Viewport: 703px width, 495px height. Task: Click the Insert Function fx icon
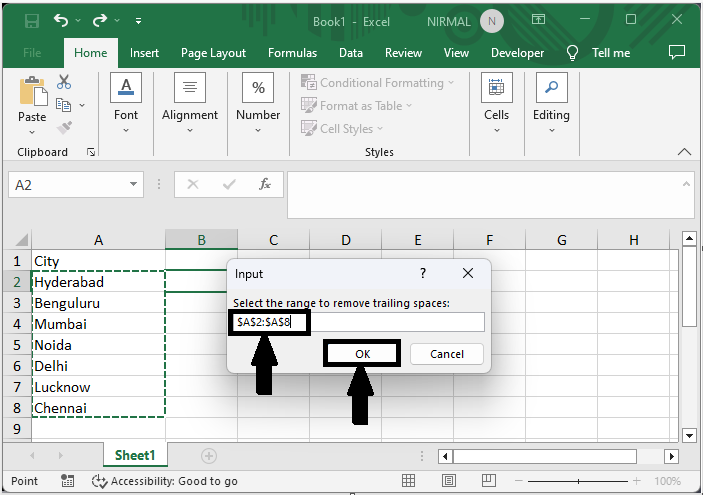[265, 185]
